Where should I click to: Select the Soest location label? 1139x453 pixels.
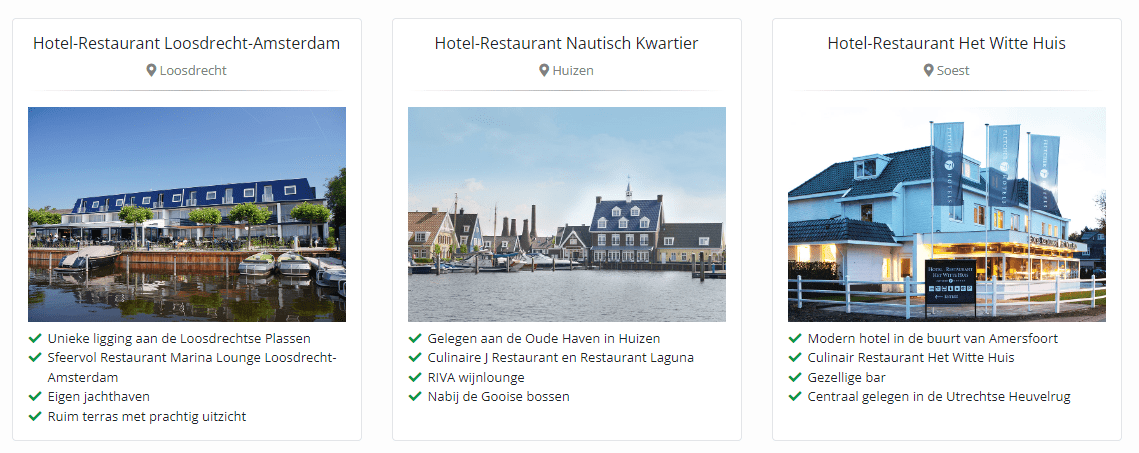click(x=953, y=70)
